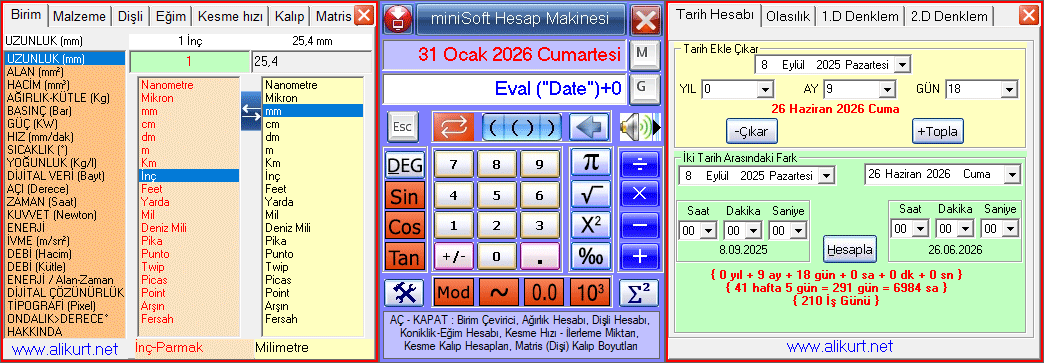Open the 1.D Denklem tab
Screen dimensions: 1044x363
pos(860,16)
